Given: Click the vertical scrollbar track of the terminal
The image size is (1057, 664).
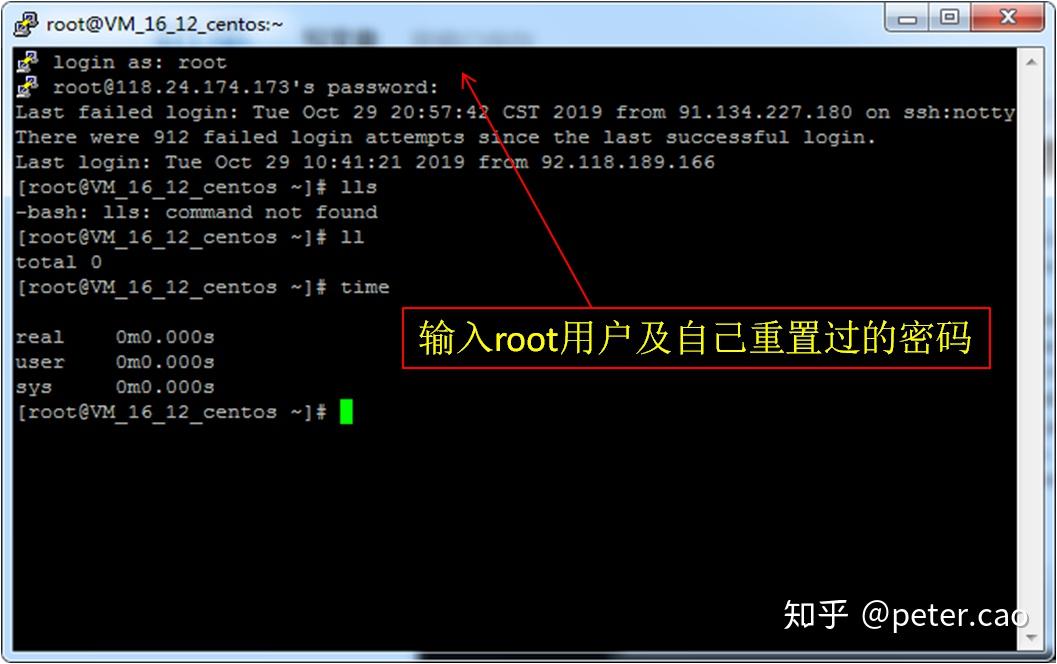Looking at the screenshot, I should [x=1031, y=351].
